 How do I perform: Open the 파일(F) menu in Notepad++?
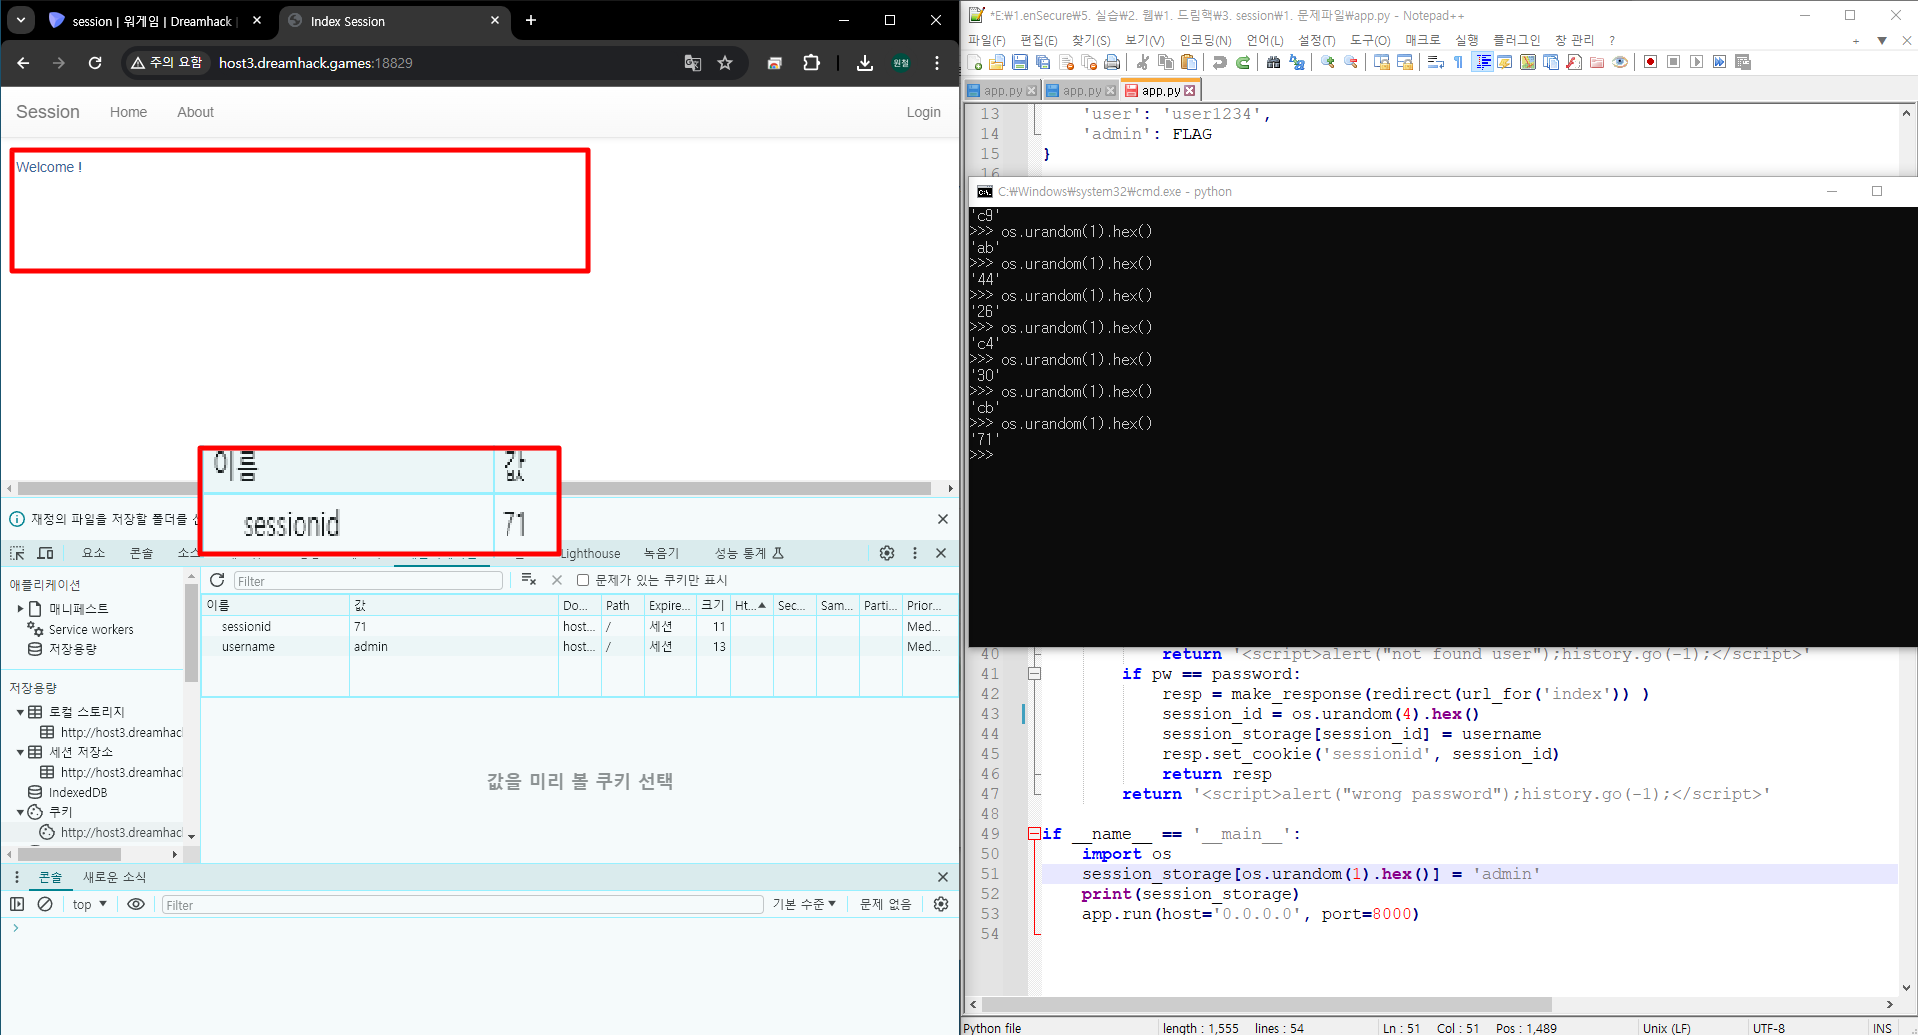pyautogui.click(x=987, y=40)
